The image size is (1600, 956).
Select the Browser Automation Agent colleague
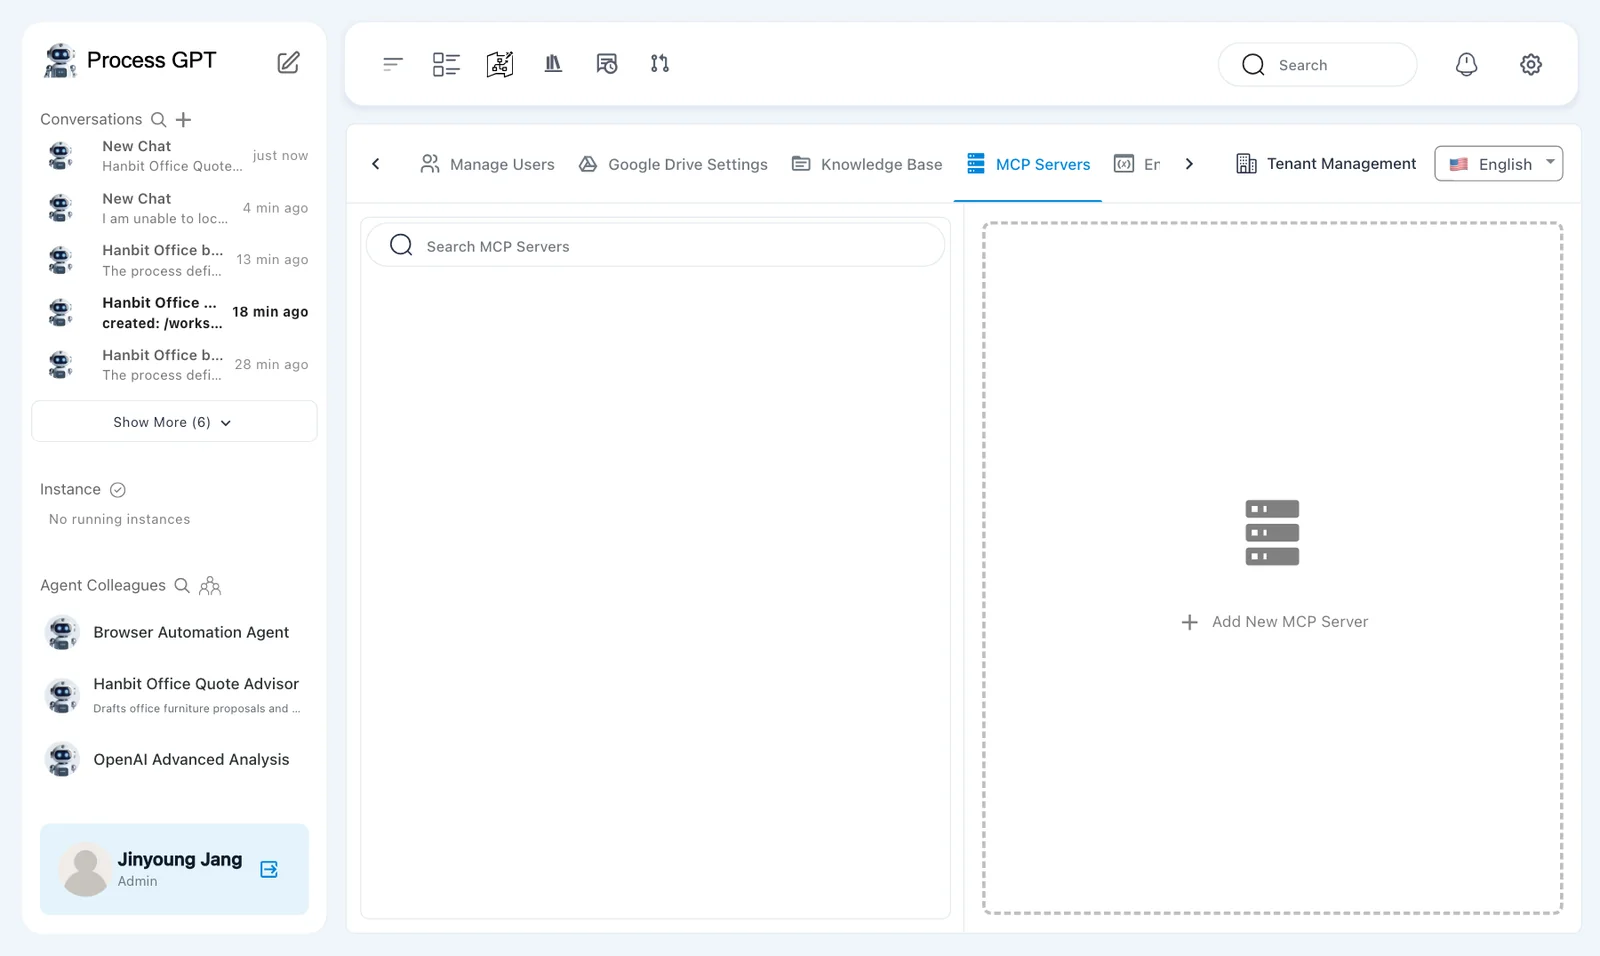174,633
